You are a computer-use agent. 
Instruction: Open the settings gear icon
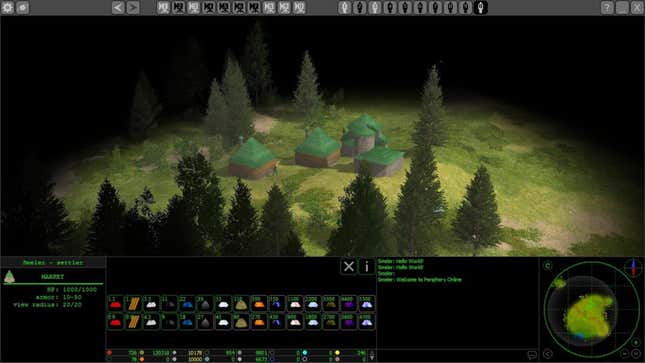coord(7,7)
